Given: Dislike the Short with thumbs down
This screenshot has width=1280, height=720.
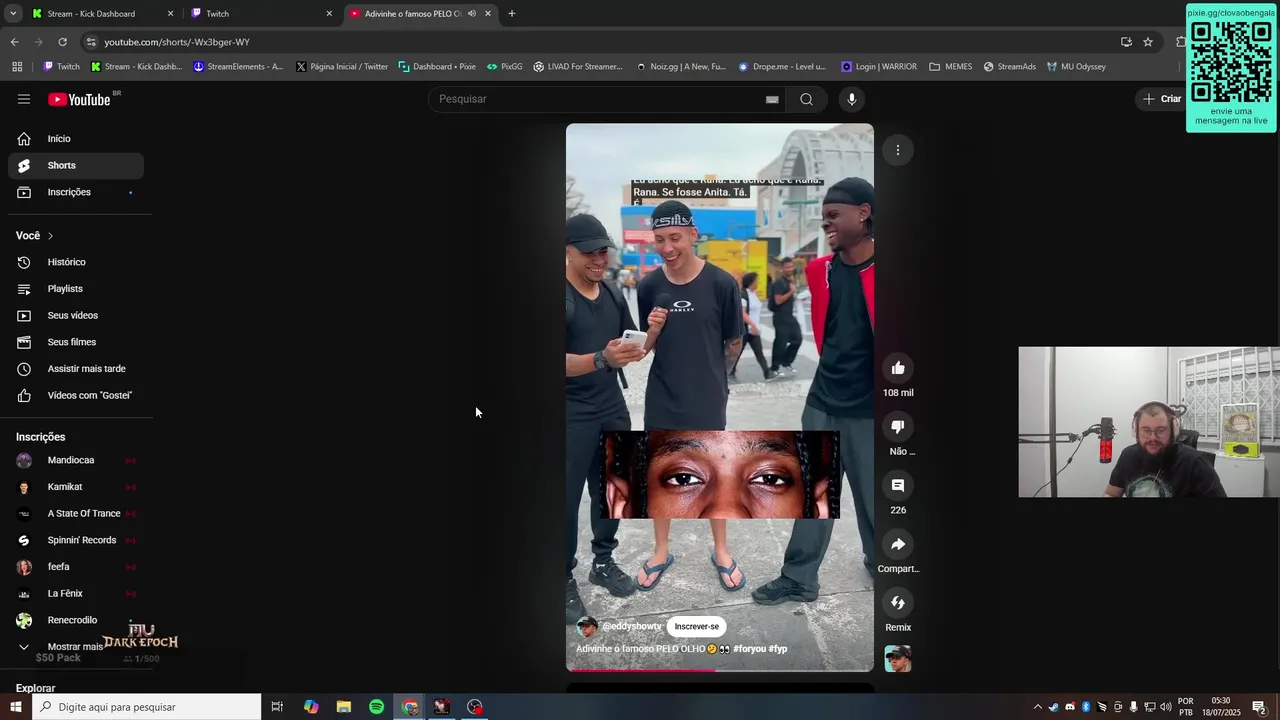Looking at the screenshot, I should 898,427.
